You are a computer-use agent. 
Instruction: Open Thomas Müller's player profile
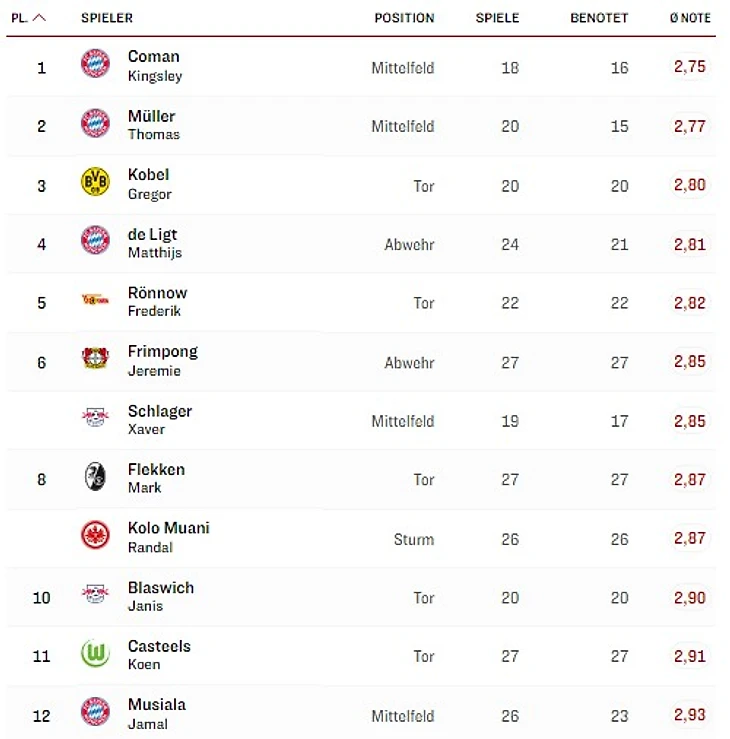pos(153,124)
